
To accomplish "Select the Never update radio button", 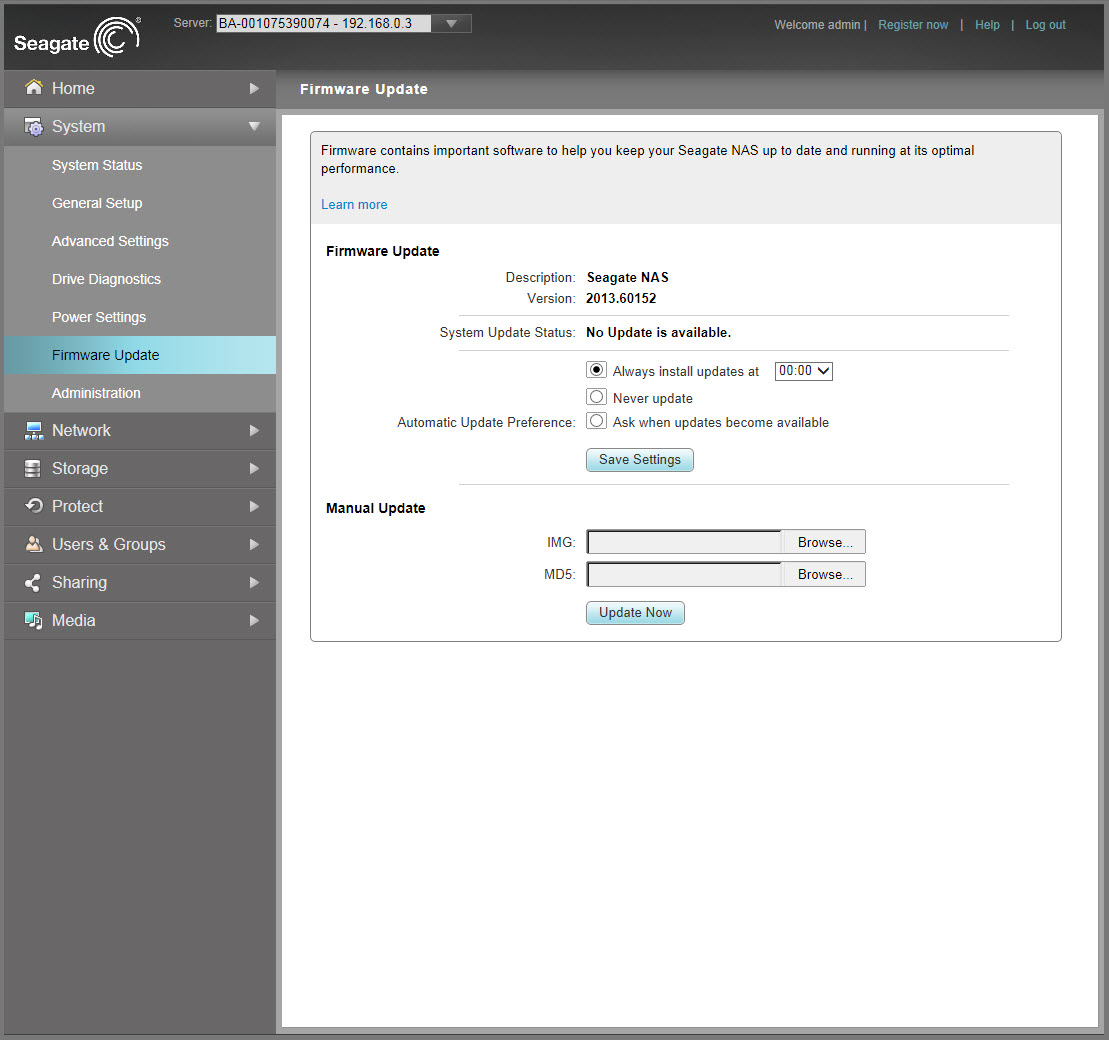I will coord(596,397).
